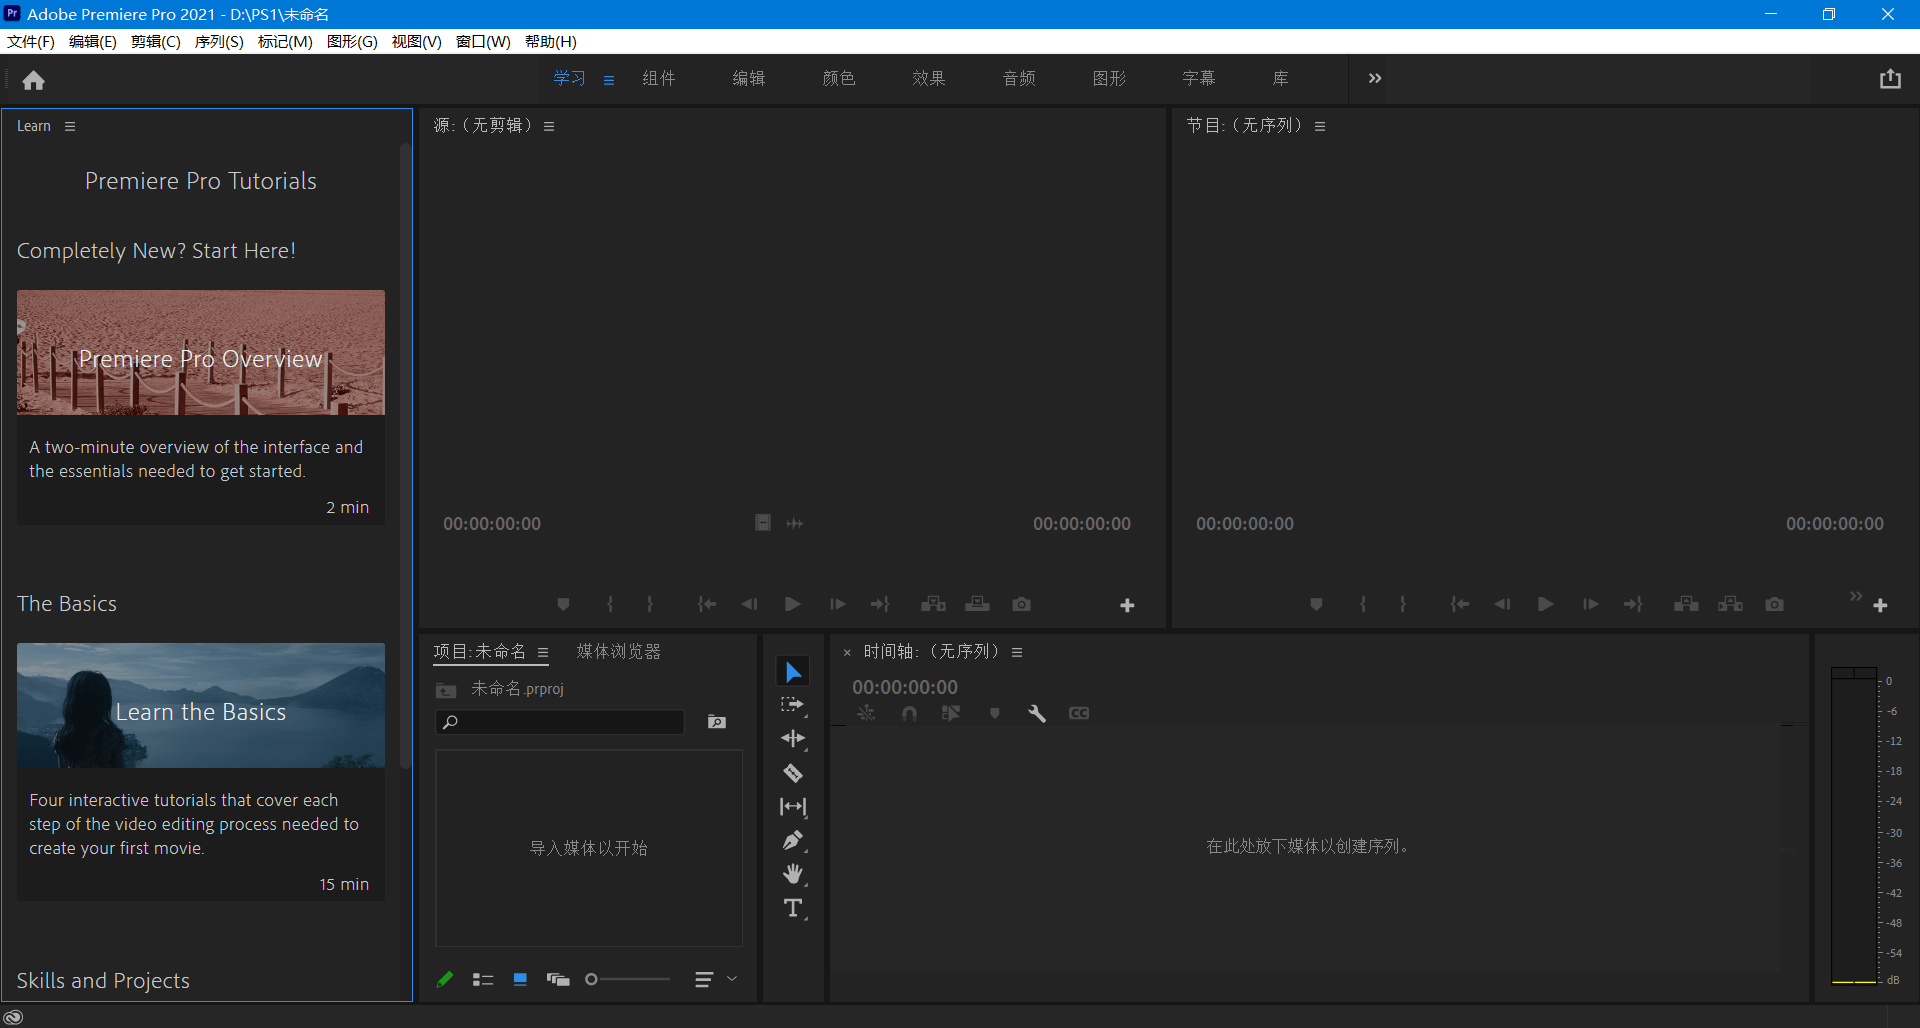Select the Slip tool

(793, 806)
